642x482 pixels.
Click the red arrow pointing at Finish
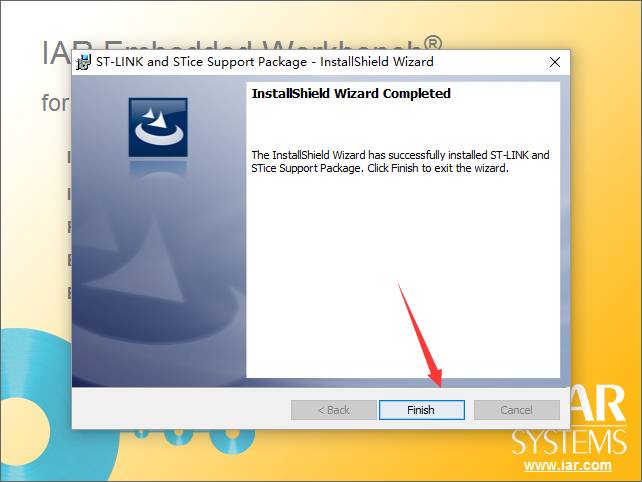pyautogui.click(x=420, y=335)
